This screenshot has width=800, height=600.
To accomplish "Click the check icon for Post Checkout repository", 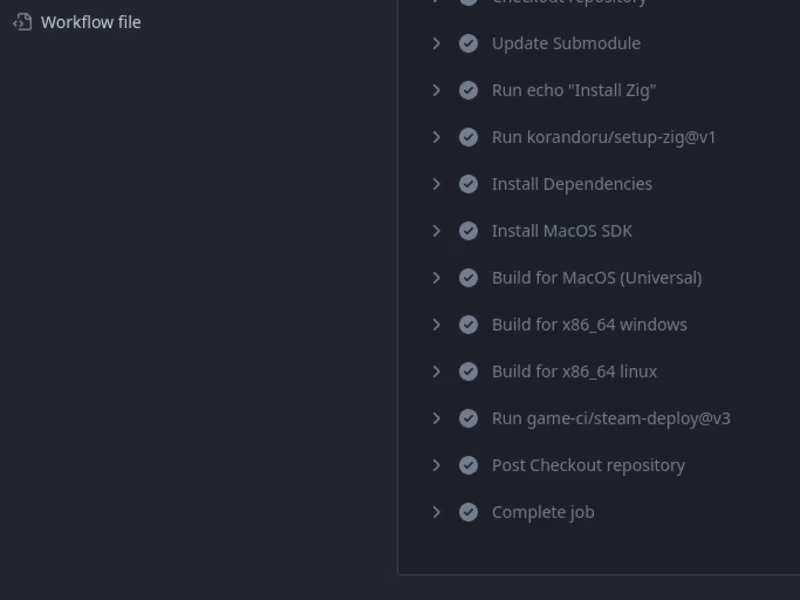I will coord(468,465).
